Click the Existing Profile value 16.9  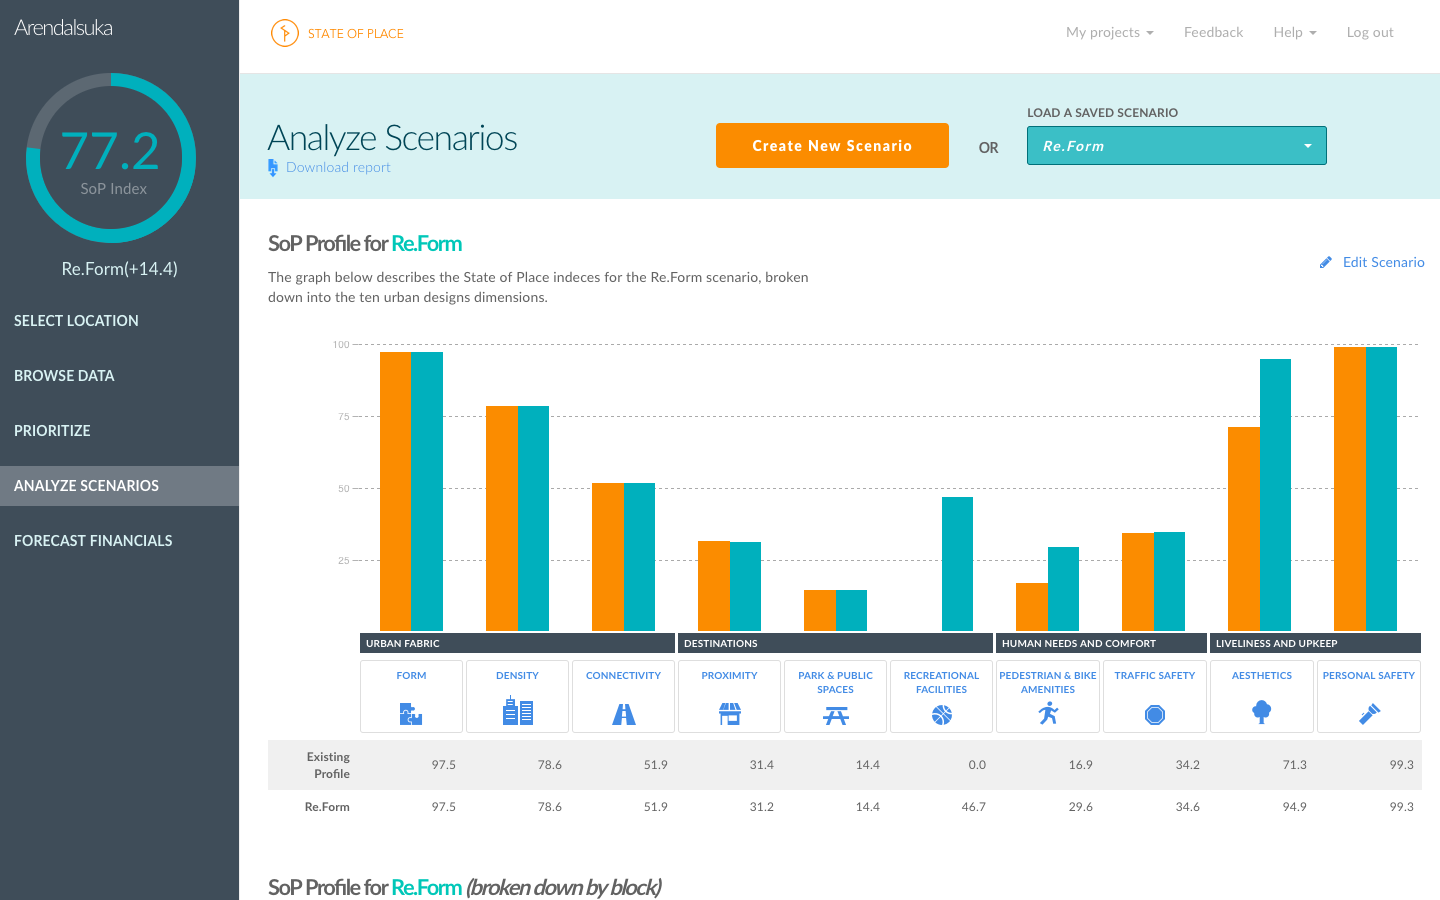(x=1080, y=765)
